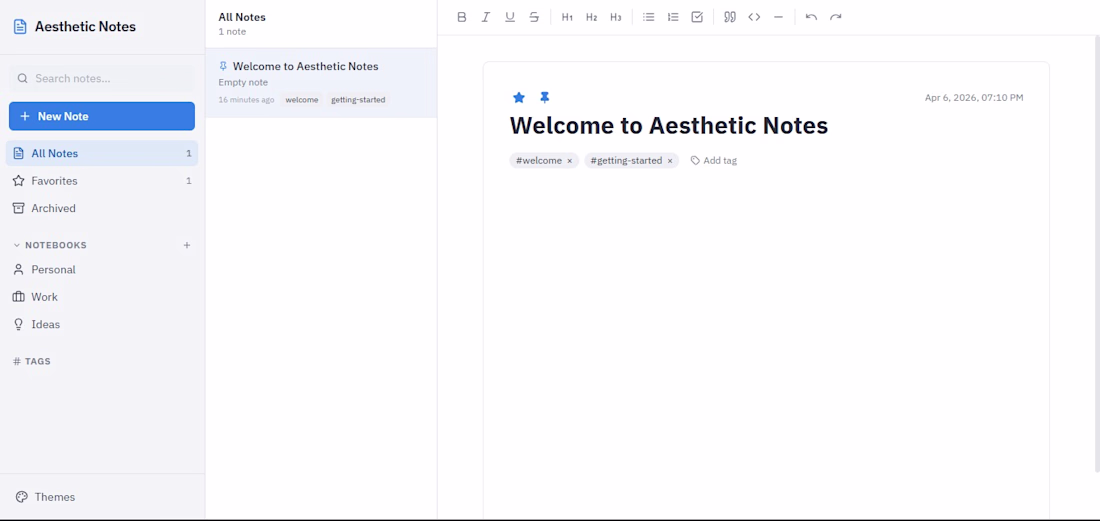This screenshot has height=521, width=1100.
Task: Remove the #welcome tag
Action: [x=570, y=161]
